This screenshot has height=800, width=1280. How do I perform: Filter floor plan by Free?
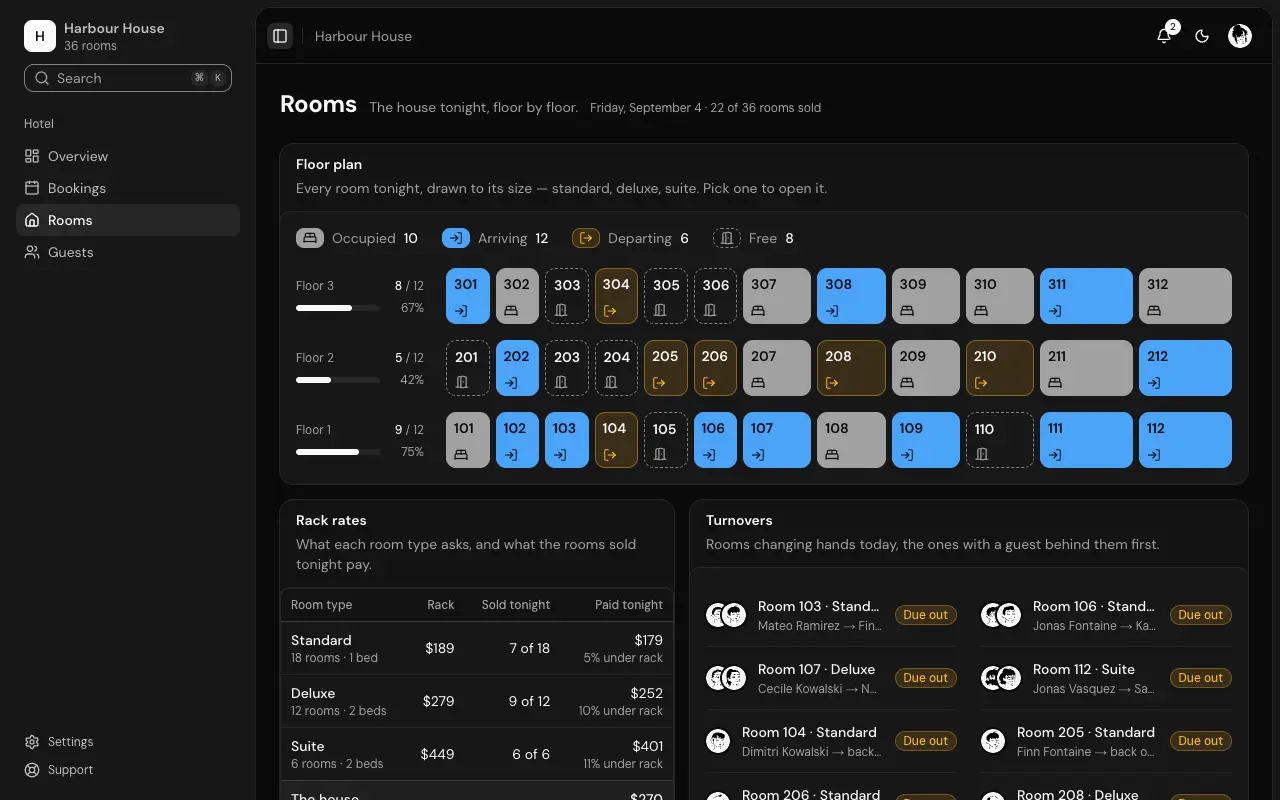click(753, 238)
